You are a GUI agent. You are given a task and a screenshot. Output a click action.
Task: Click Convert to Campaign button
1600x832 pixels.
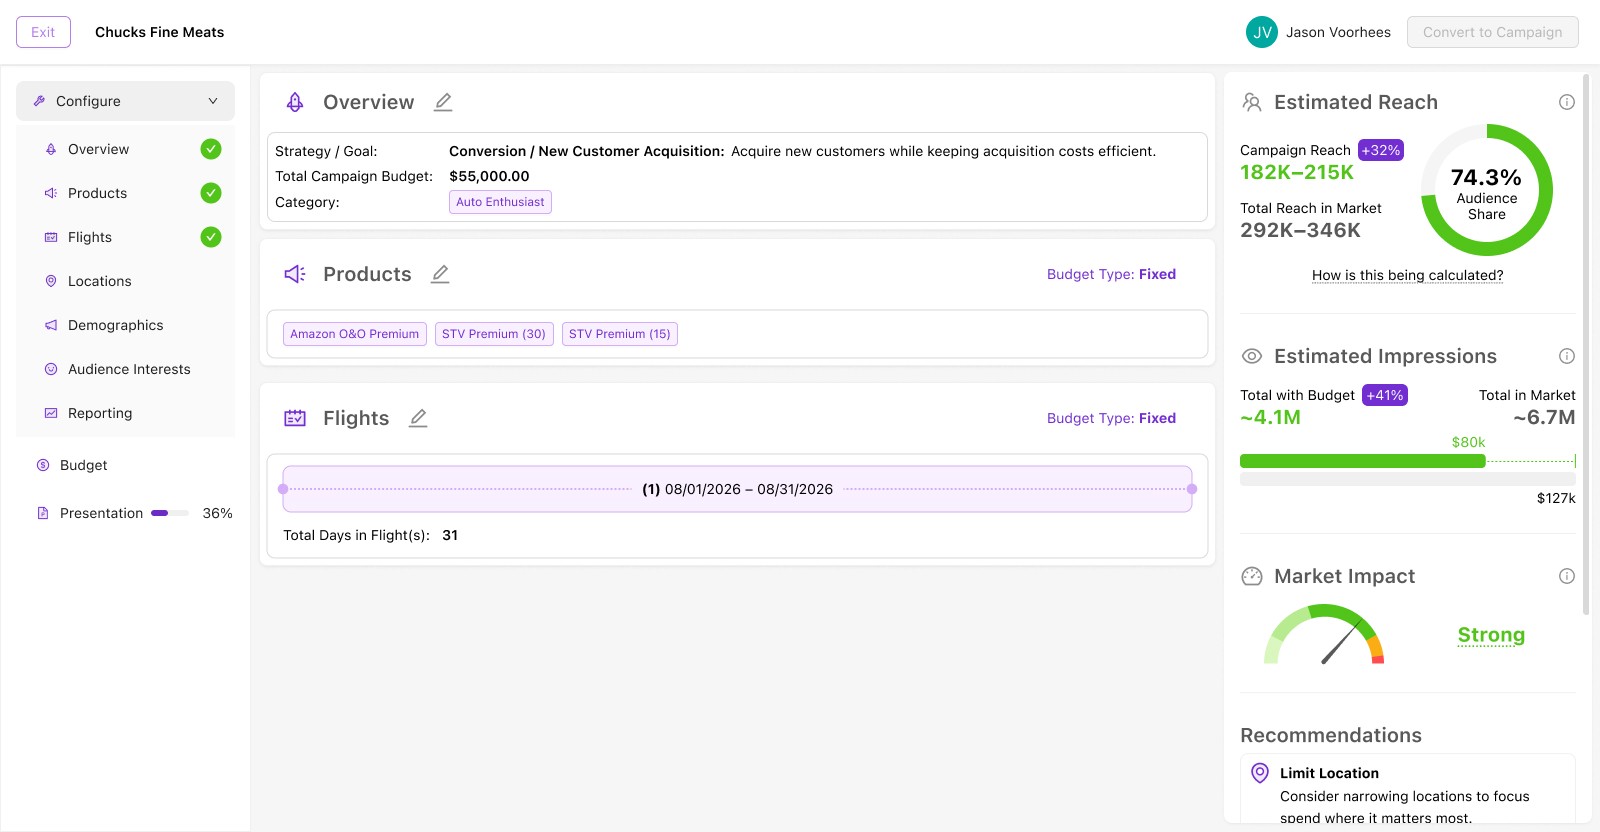pos(1492,32)
